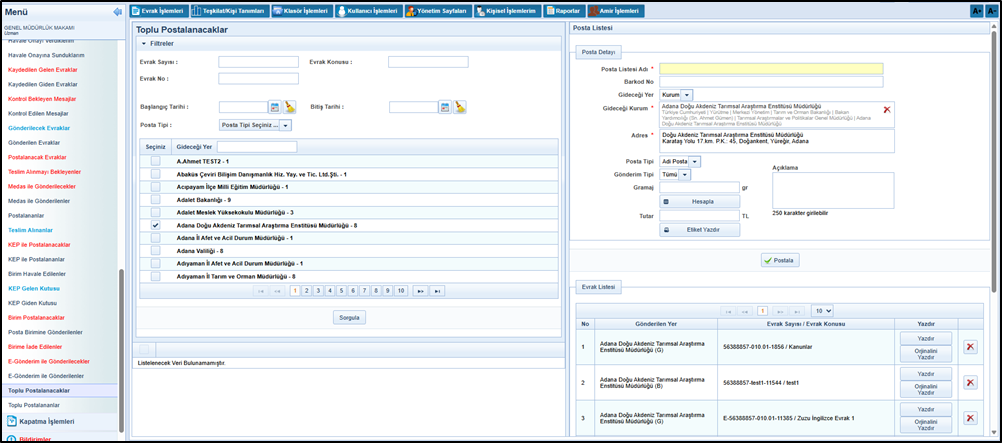The width and height of the screenshot is (1002, 443).
Task: Open the Kişisel İşlemlerim menu
Action: [x=509, y=11]
